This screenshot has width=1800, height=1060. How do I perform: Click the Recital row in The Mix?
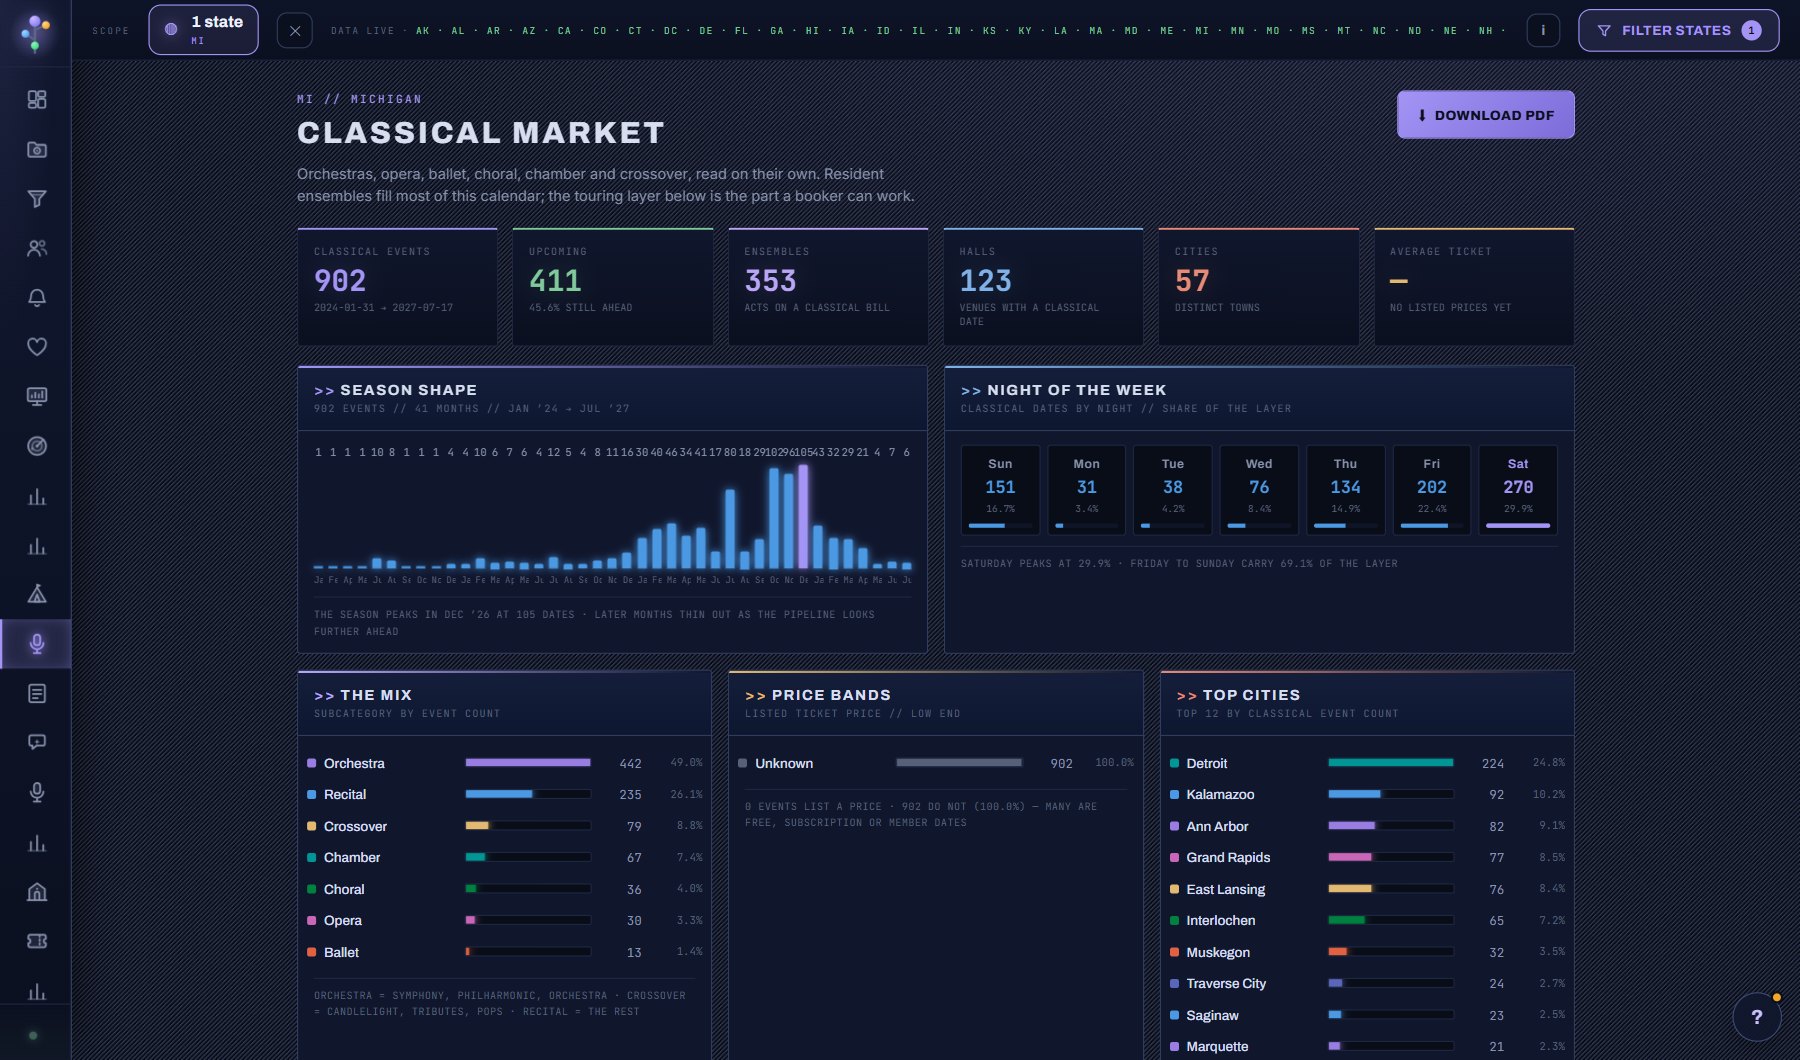click(505, 794)
